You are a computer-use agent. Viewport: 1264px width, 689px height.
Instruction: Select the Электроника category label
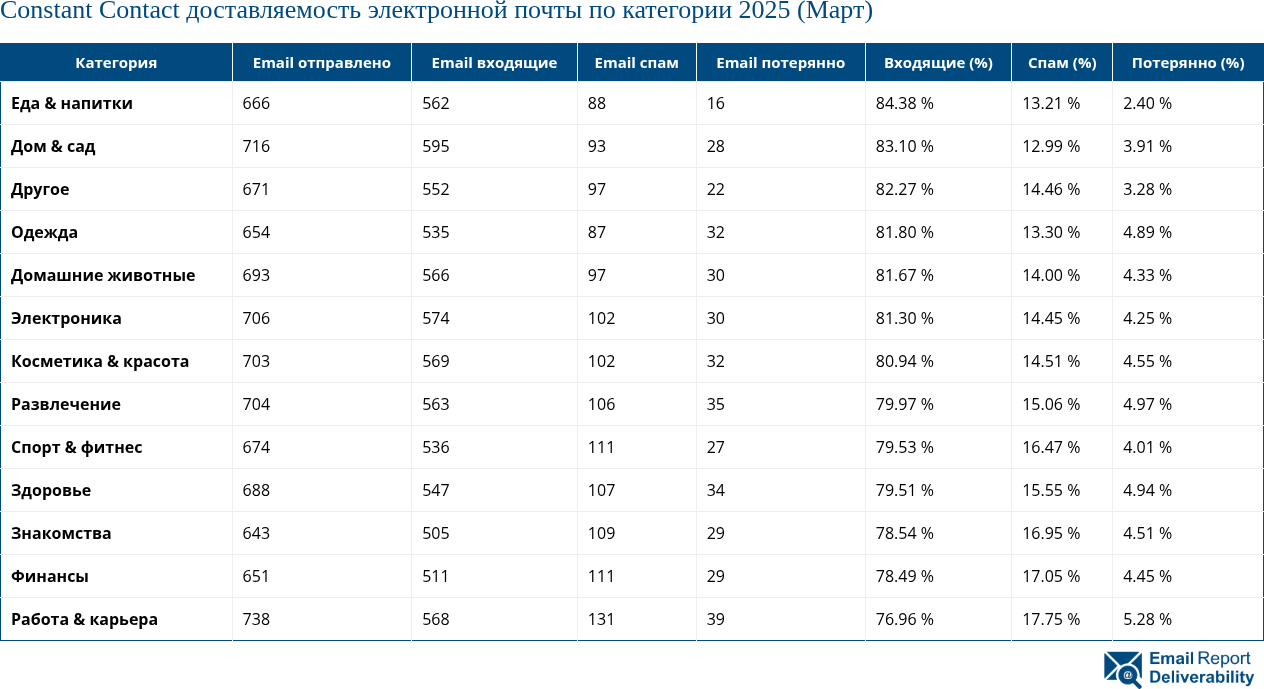coord(64,318)
